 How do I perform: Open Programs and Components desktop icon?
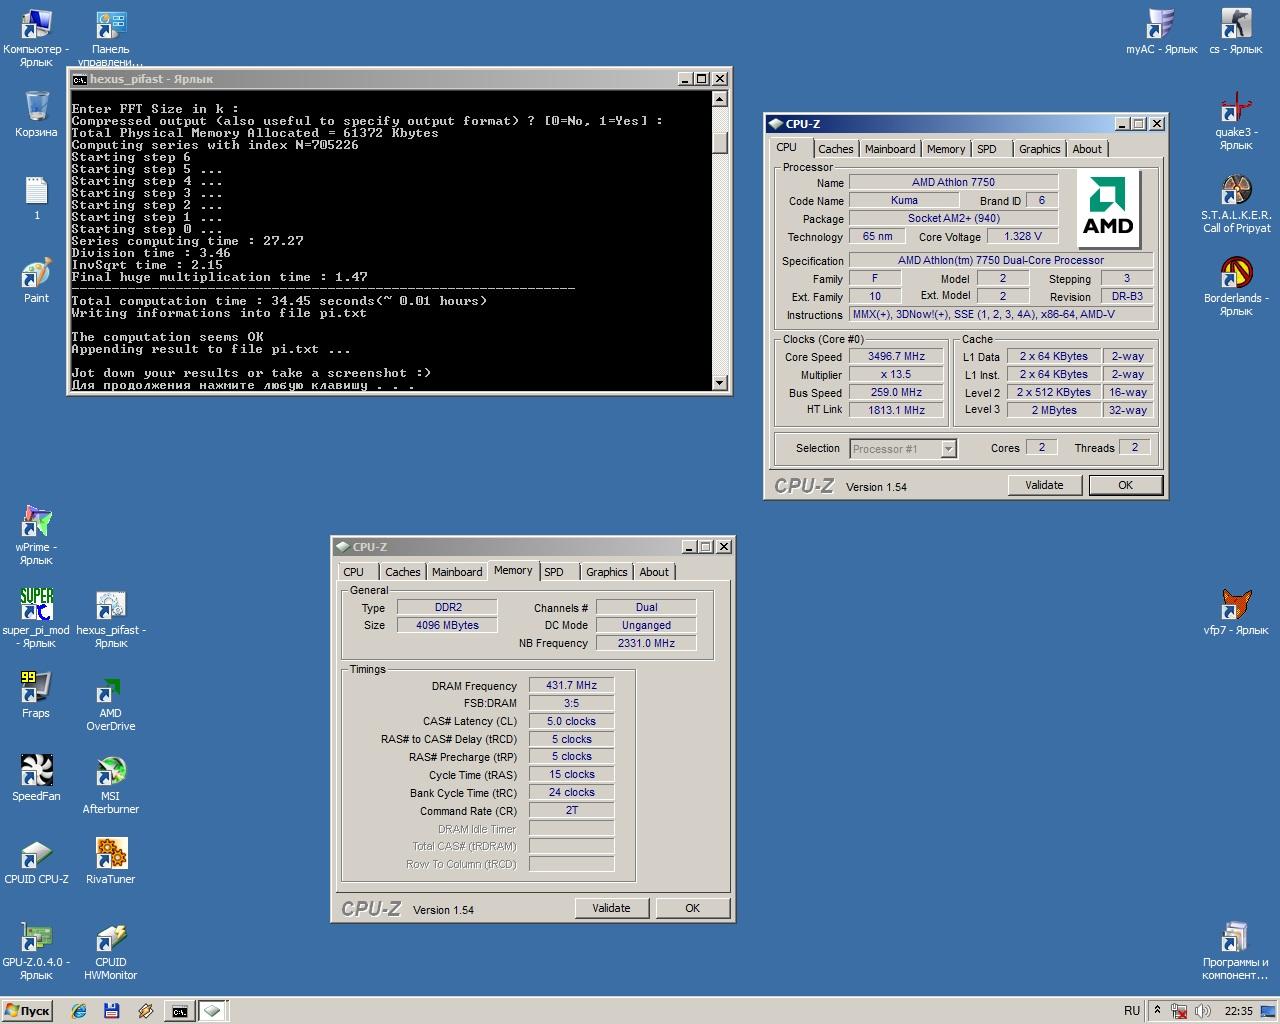point(1236,951)
